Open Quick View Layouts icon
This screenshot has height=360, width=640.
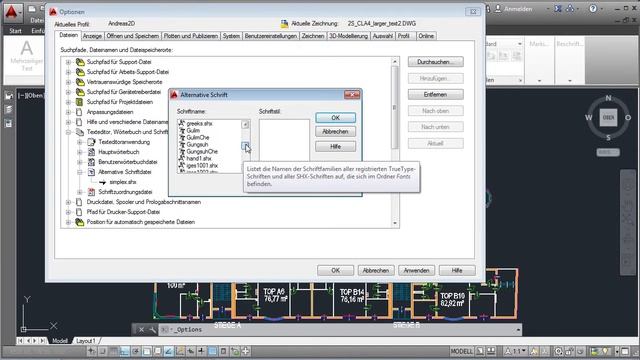[480, 351]
